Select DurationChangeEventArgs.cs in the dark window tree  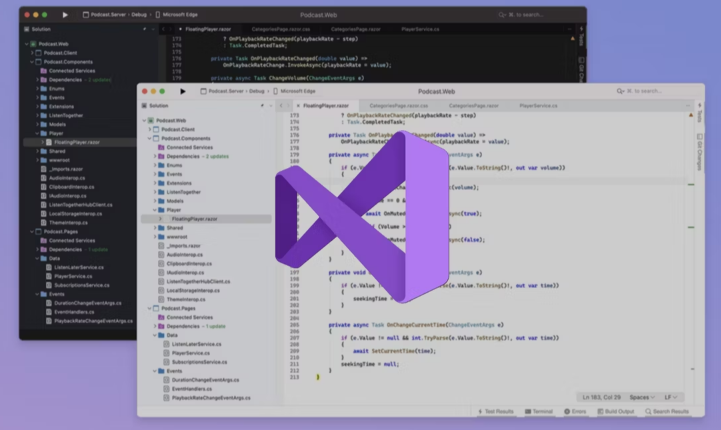(88, 303)
